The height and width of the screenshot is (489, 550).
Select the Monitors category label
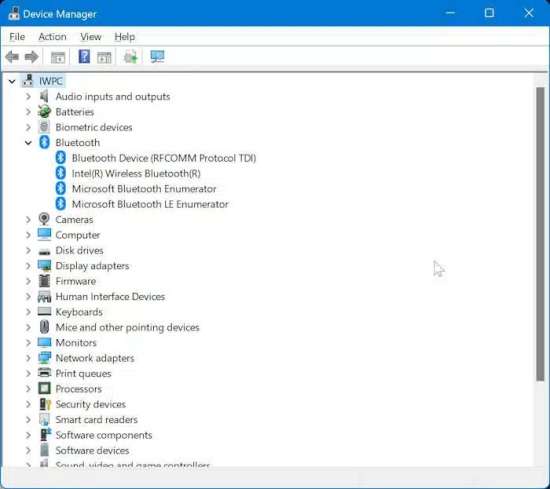(x=76, y=343)
